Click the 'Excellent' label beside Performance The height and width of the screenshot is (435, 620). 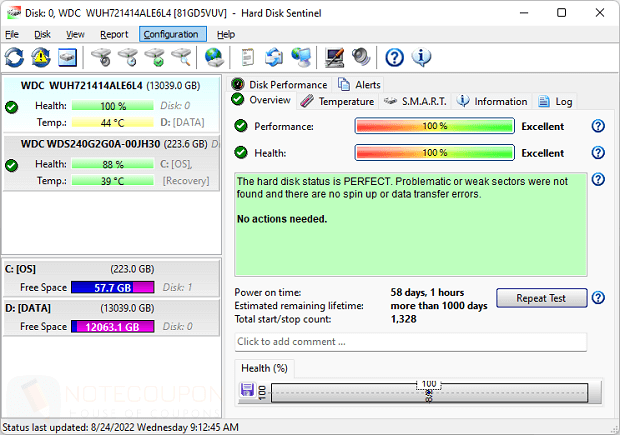pos(542,127)
